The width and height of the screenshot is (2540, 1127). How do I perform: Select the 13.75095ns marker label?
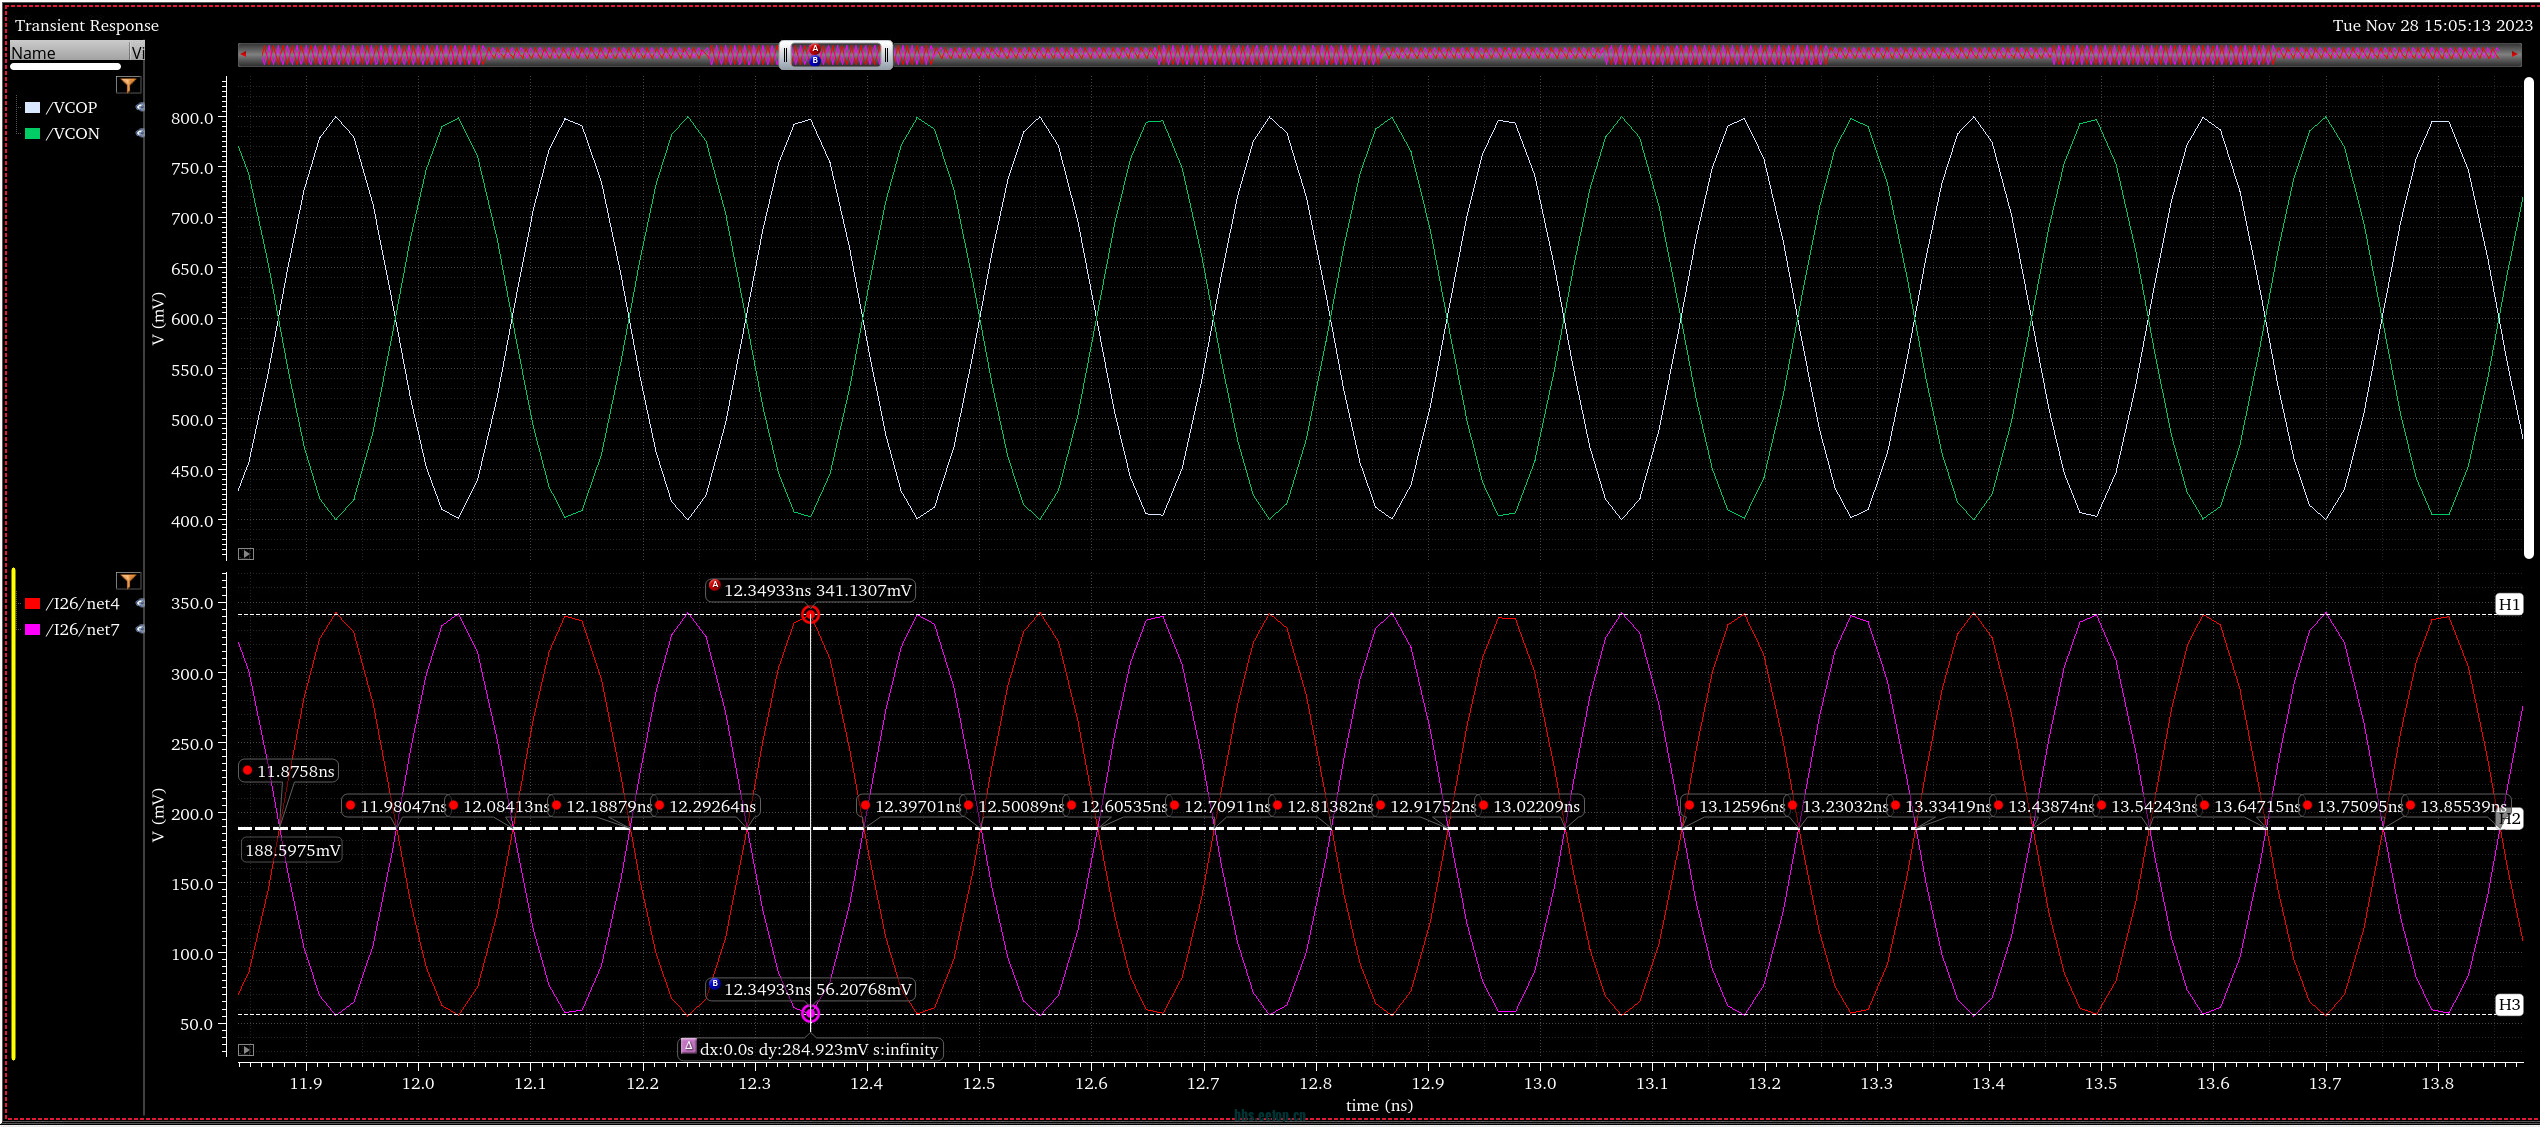point(2351,806)
